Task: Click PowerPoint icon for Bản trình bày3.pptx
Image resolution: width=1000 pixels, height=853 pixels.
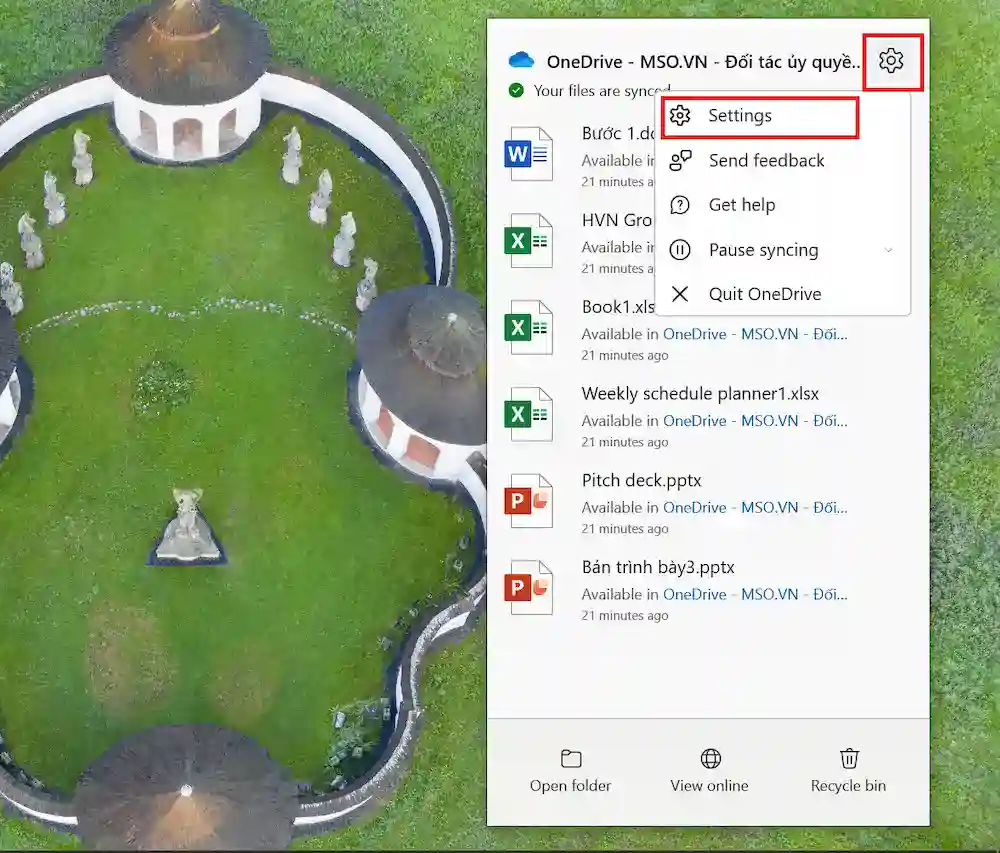Action: 529,587
